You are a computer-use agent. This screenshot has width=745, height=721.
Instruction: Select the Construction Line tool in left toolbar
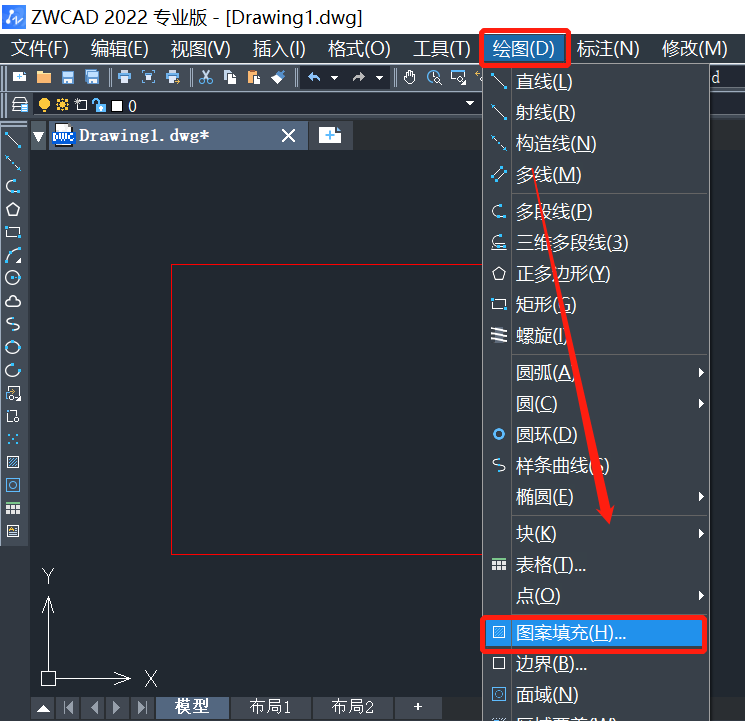point(13,163)
